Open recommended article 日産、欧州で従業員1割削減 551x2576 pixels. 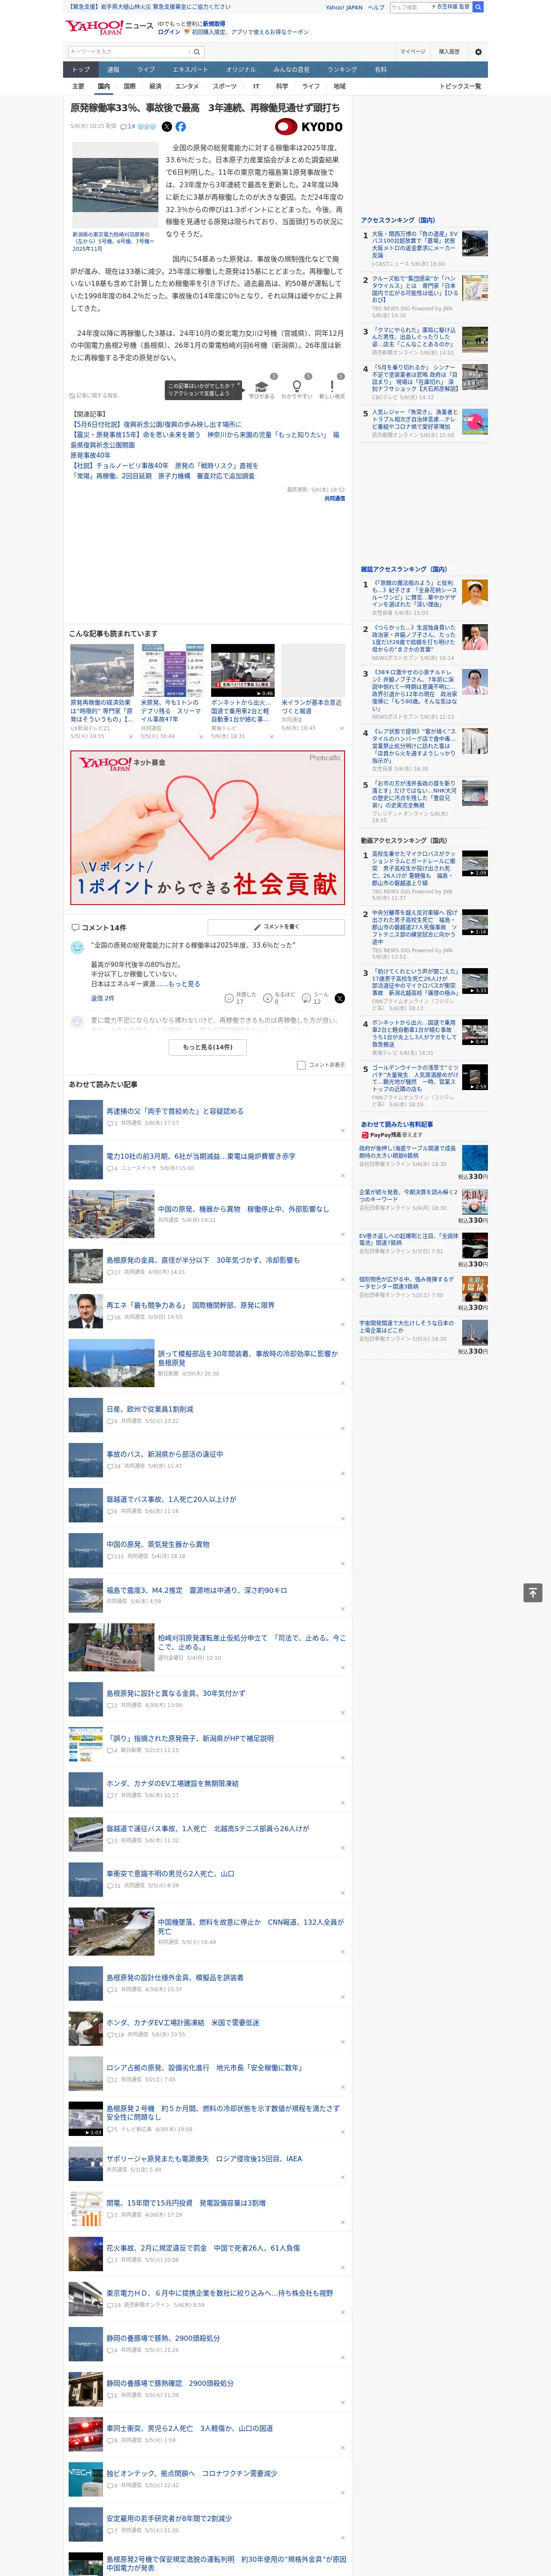(150, 1409)
